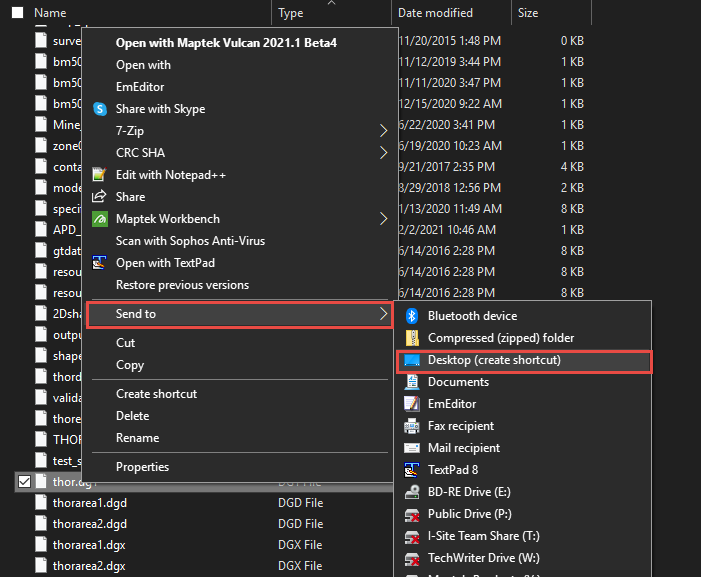Sort files by Date modified column
The width and height of the screenshot is (701, 577).
435,13
